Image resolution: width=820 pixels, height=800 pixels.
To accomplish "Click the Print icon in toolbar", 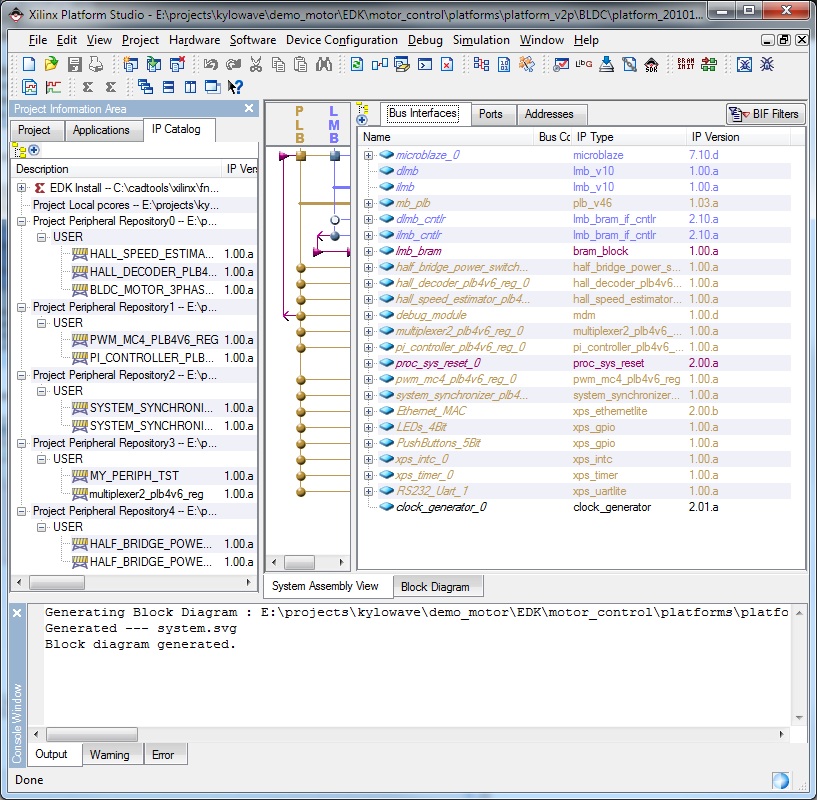I will [x=96, y=64].
